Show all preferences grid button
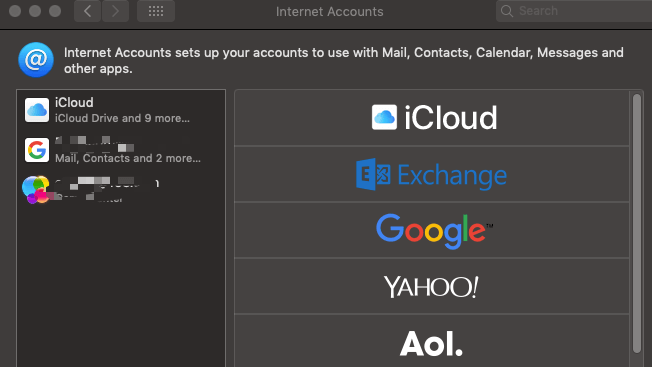652x367 pixels. click(x=156, y=11)
